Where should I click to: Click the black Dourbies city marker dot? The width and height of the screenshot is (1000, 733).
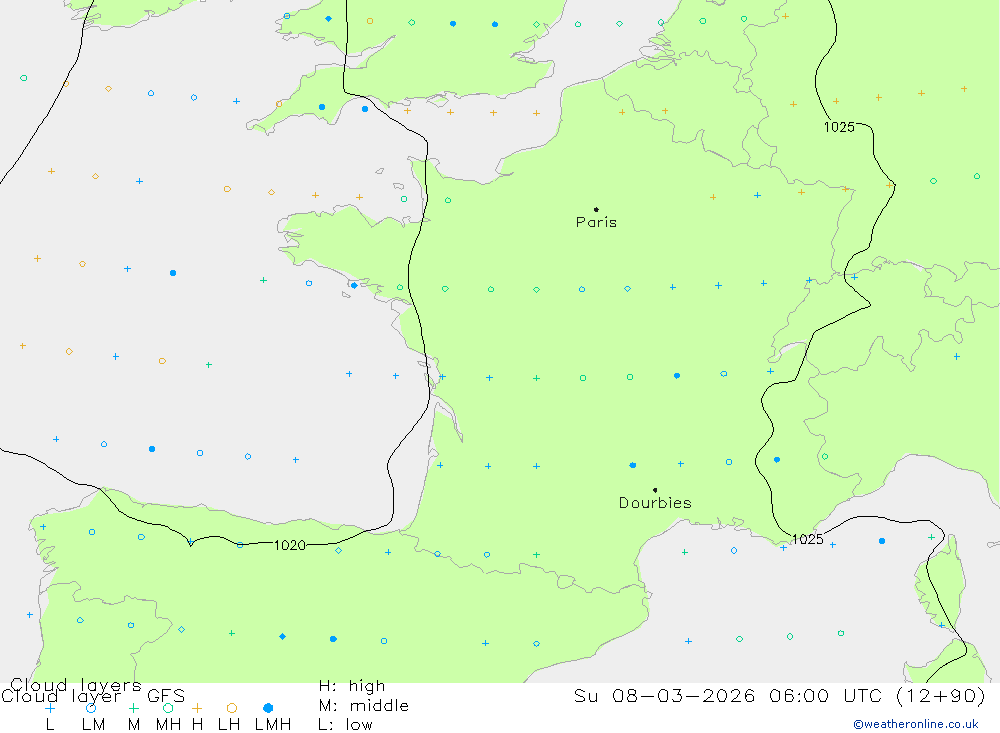tap(655, 490)
